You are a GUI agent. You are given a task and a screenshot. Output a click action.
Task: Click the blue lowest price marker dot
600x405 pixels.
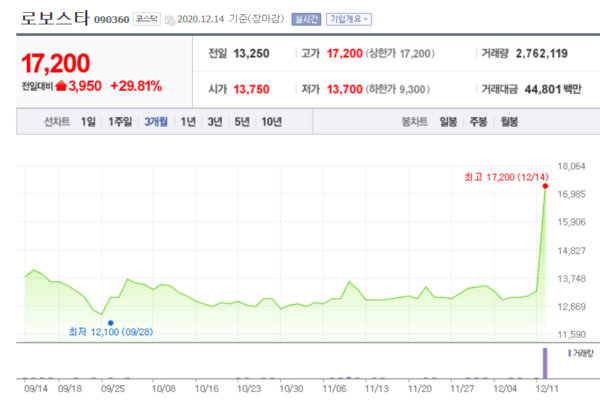[111, 323]
